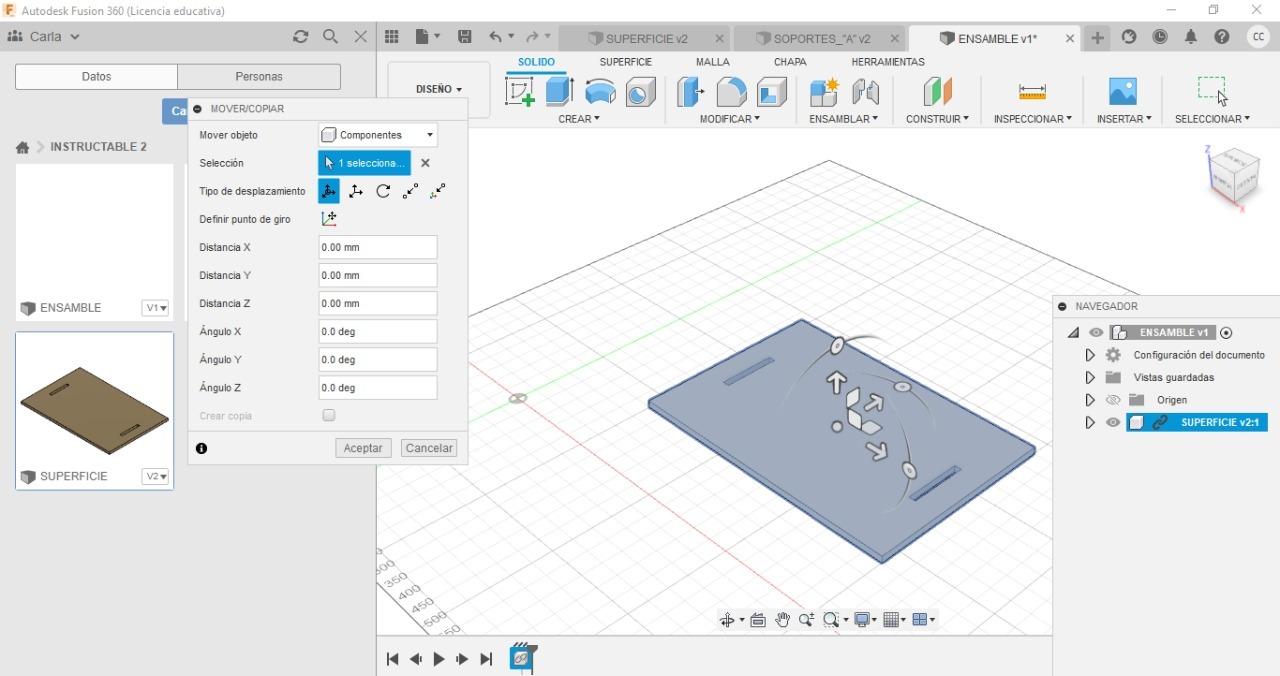Open search in data panel
The width and height of the screenshot is (1280, 676).
click(x=330, y=36)
